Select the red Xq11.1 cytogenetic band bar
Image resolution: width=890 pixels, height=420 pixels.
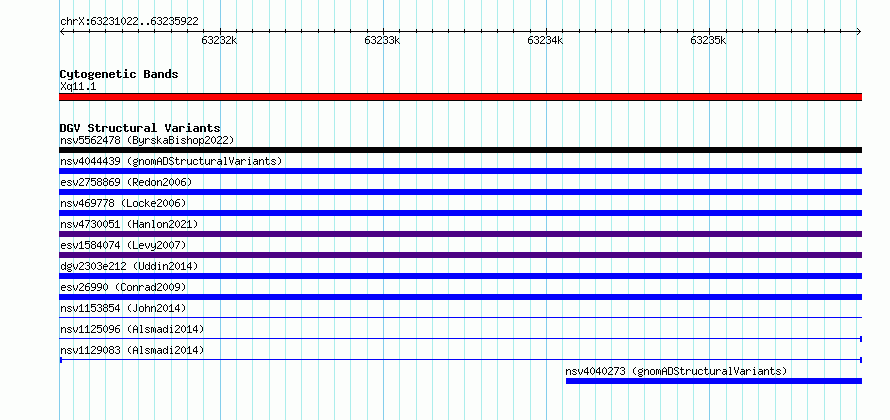(460, 97)
